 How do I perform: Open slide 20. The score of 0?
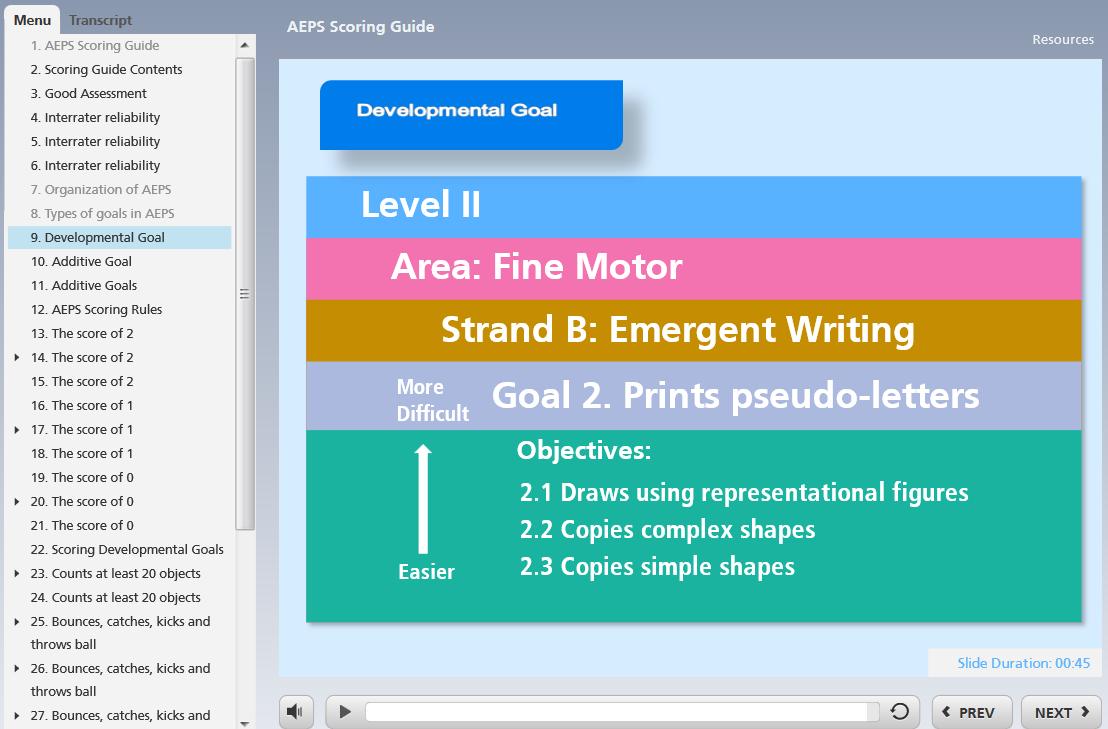point(82,502)
